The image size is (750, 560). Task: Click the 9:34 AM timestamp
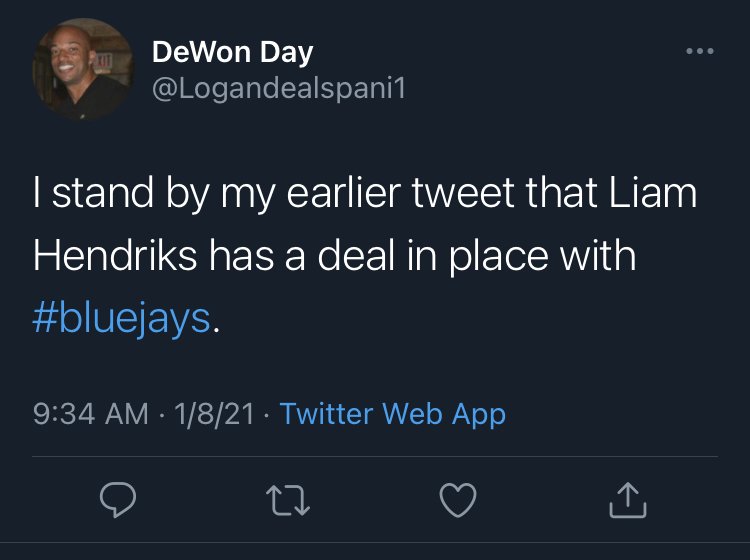tap(90, 414)
